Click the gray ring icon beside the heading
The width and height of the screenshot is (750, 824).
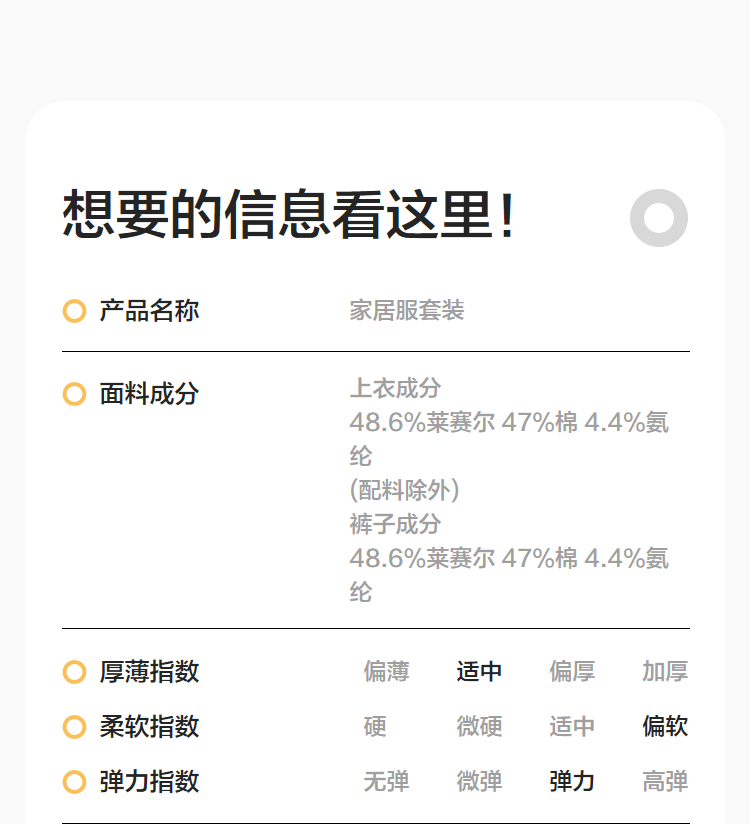point(659,218)
